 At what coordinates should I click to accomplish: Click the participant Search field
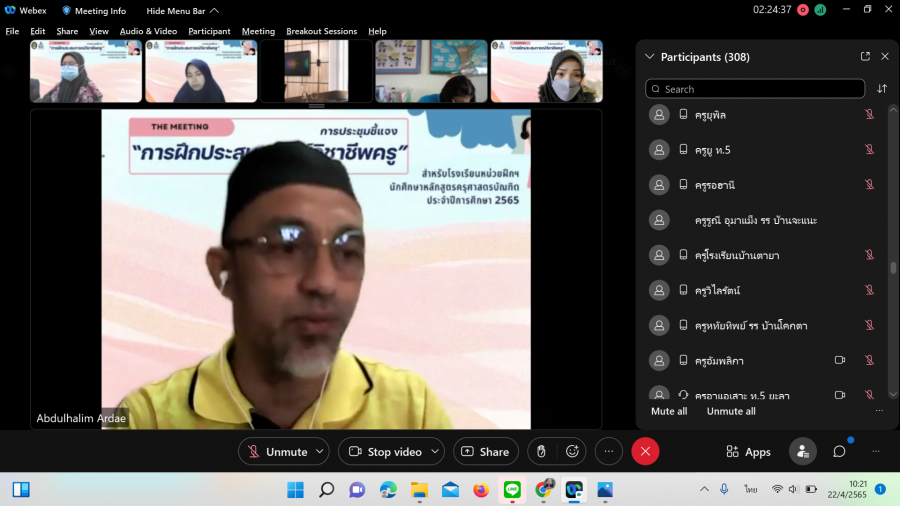pos(755,89)
